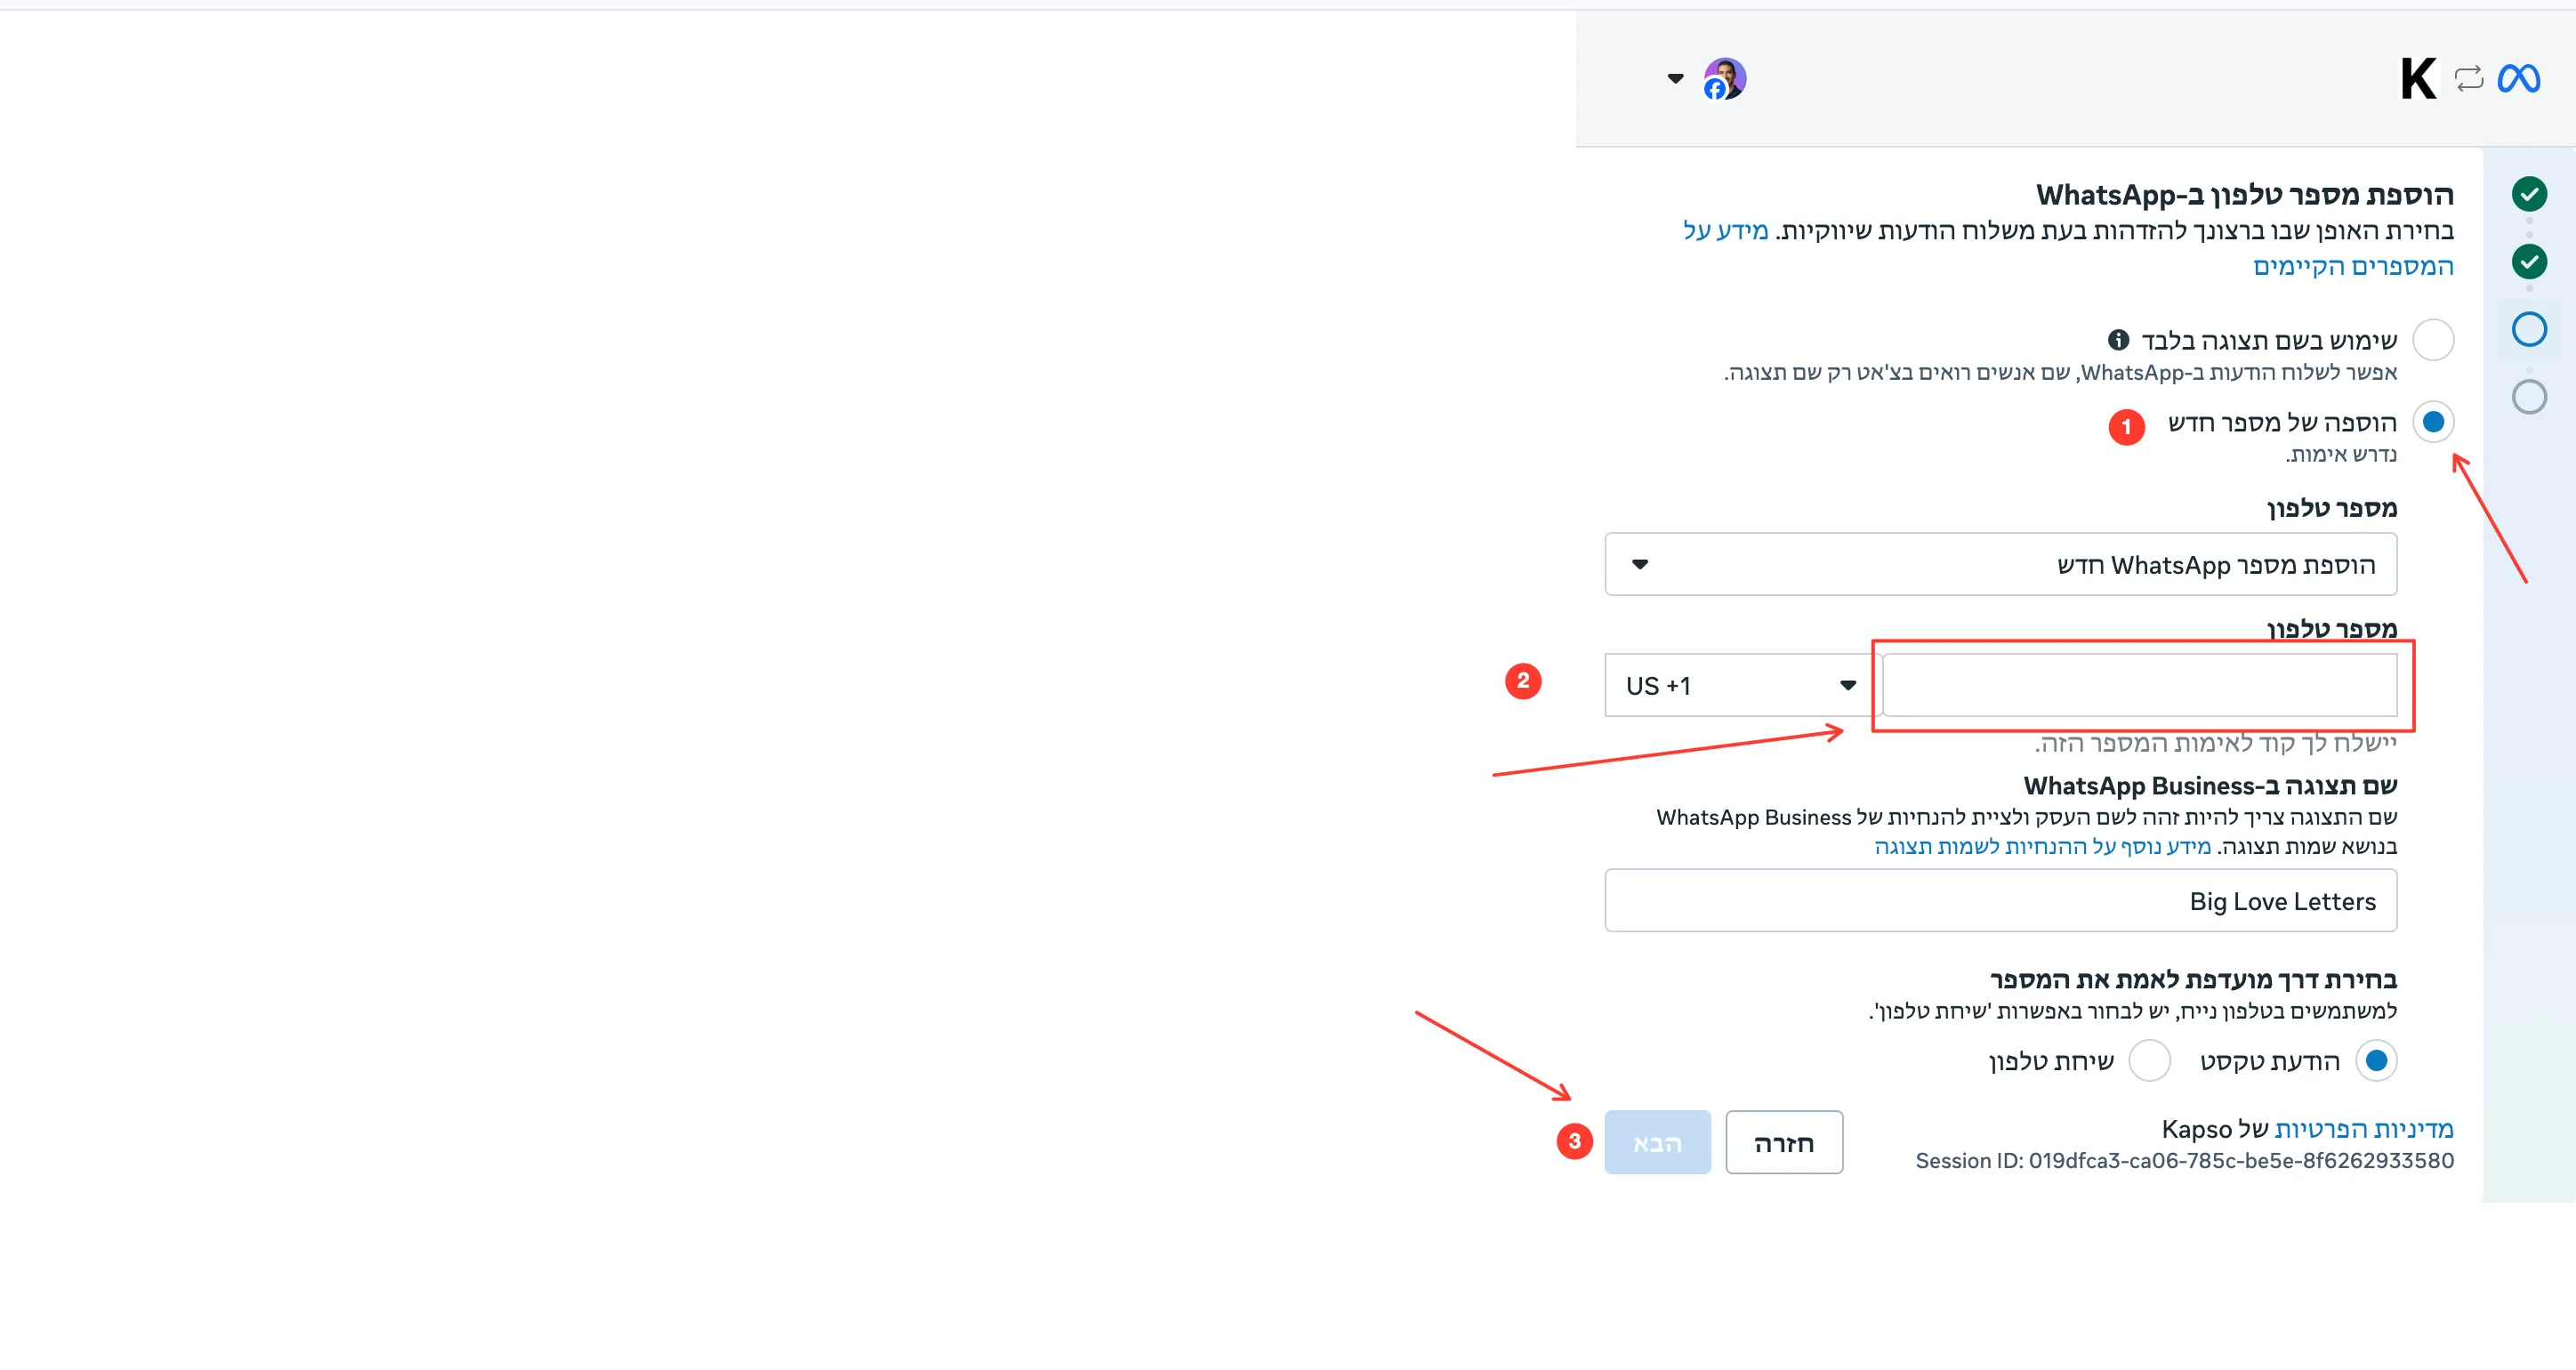Screen dimensions: 2576x1370
Task: Select the 'שימוש בשם תצוגה בלבד' radio option
Action: tap(2433, 340)
